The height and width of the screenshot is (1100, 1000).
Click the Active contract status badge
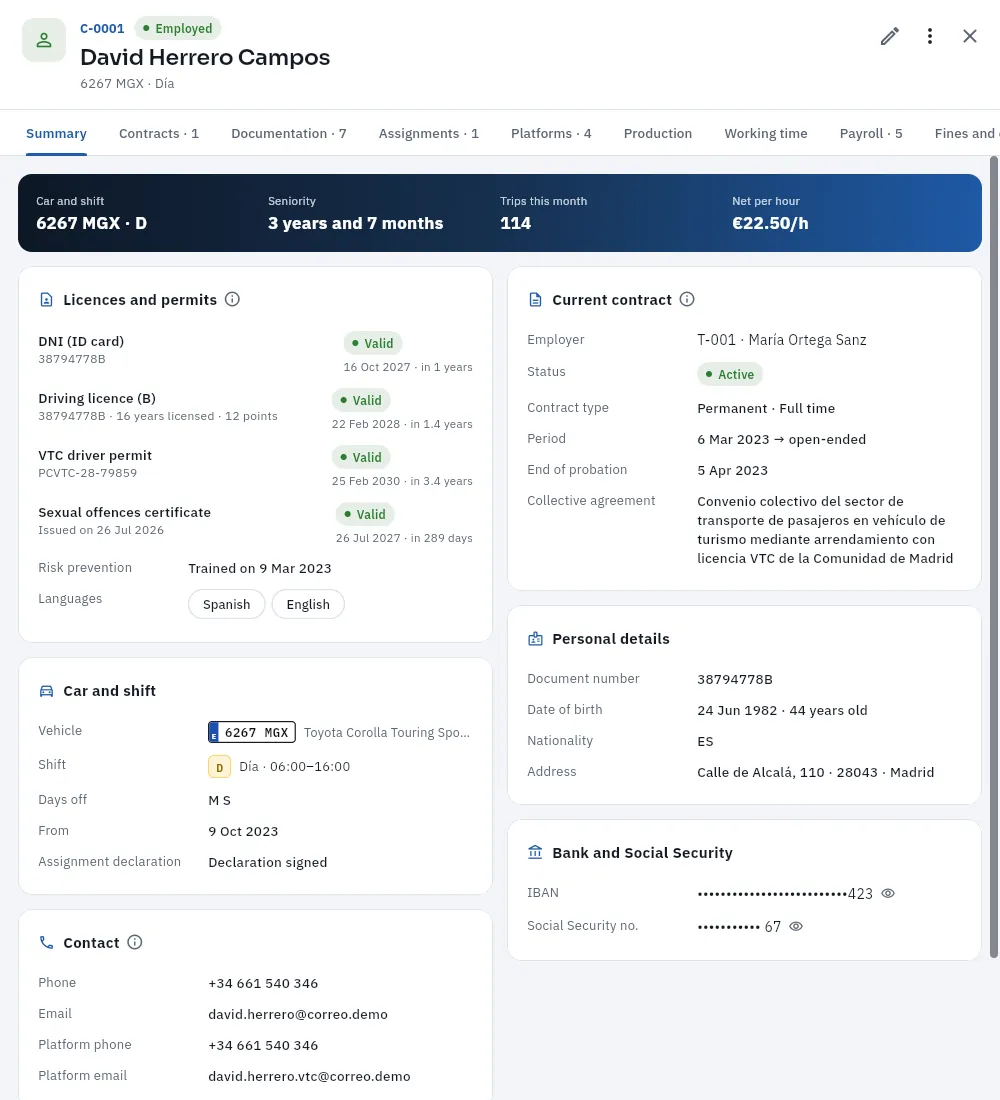(730, 375)
